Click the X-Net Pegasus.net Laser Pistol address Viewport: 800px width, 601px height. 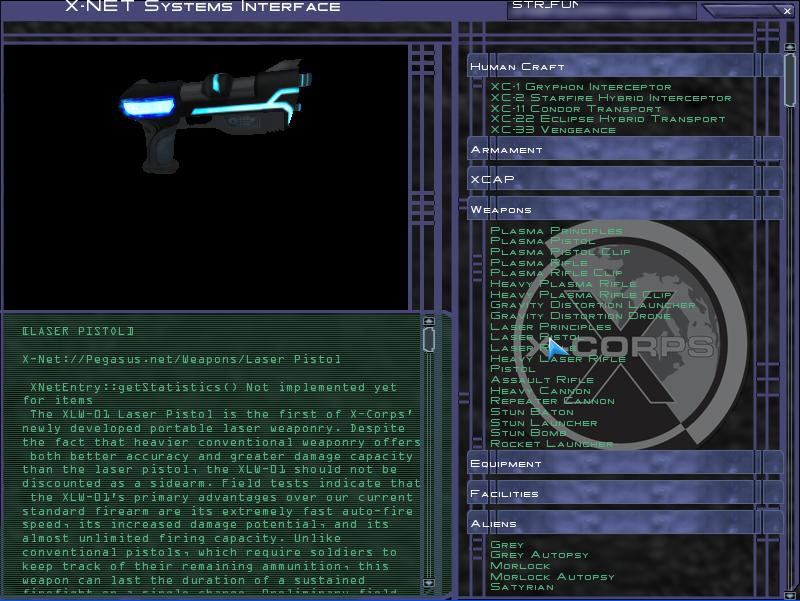coord(181,359)
